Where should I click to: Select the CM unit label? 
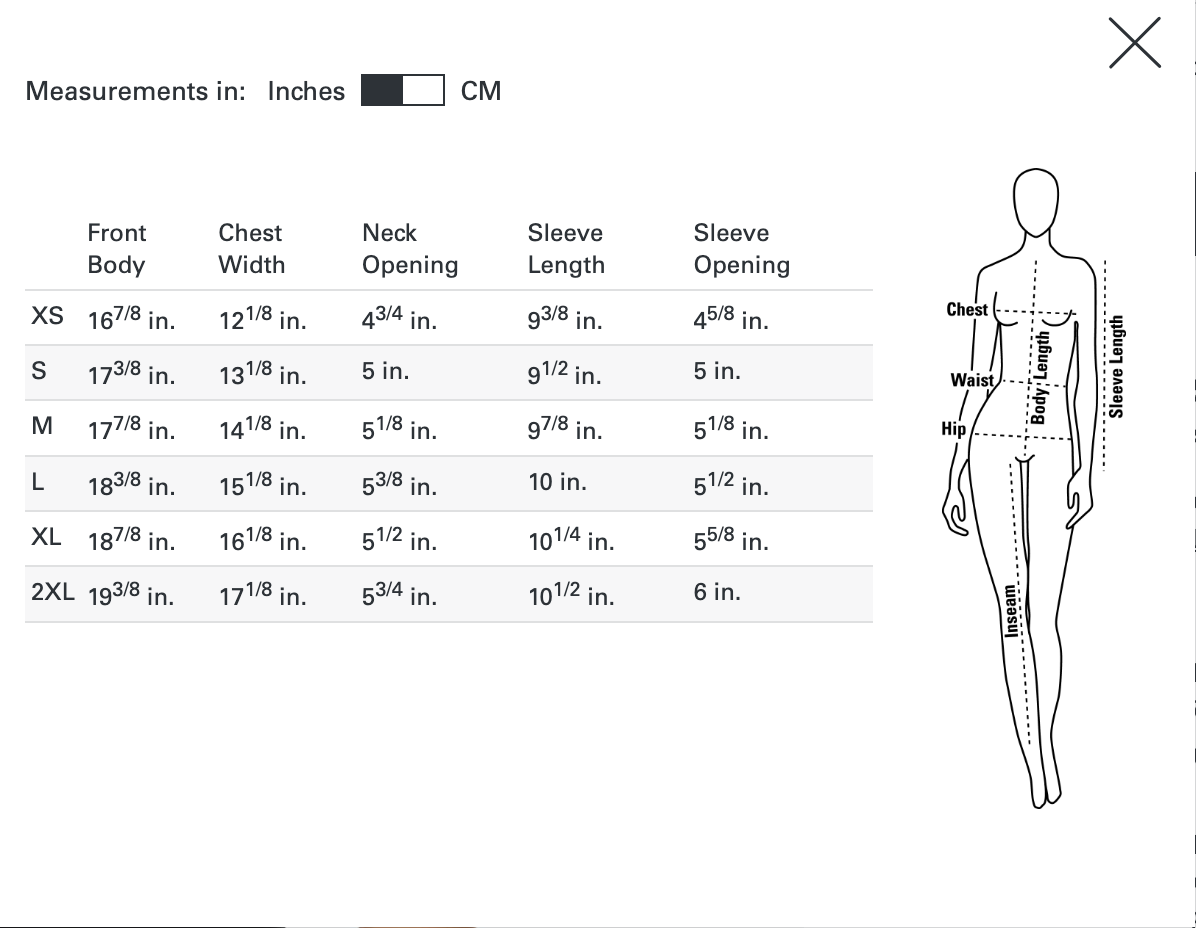point(481,91)
